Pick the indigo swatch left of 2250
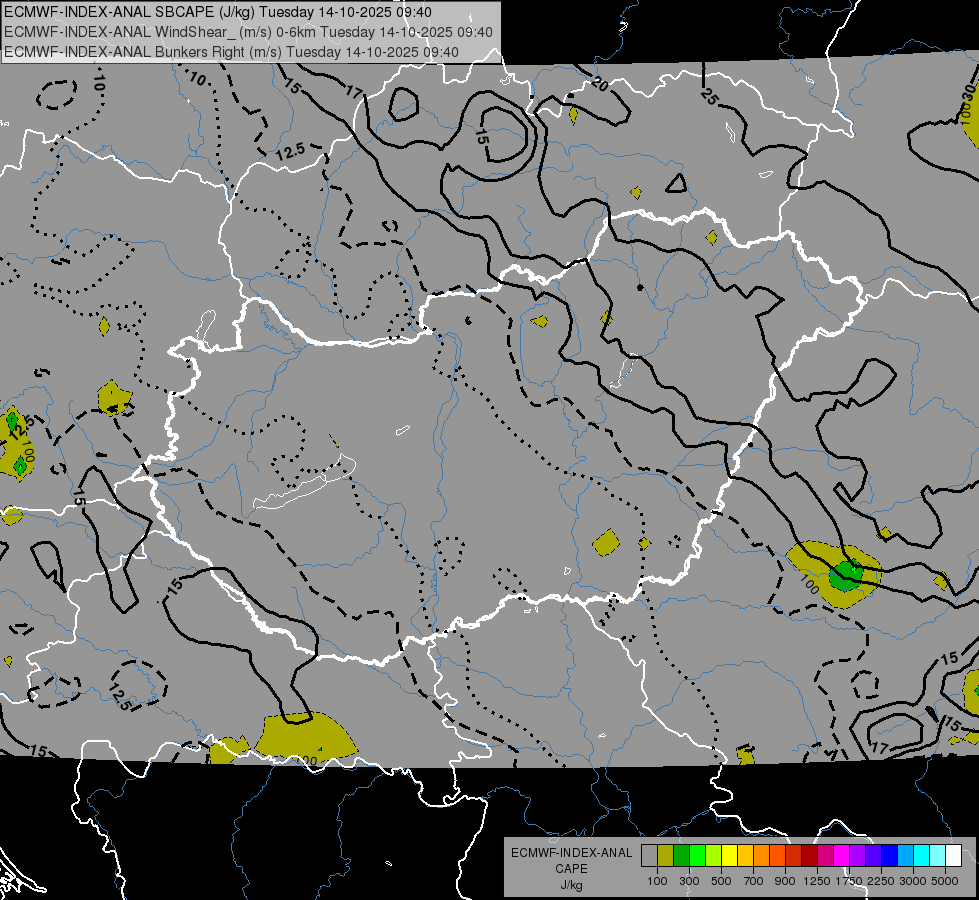This screenshot has width=979, height=900. (x=873, y=855)
